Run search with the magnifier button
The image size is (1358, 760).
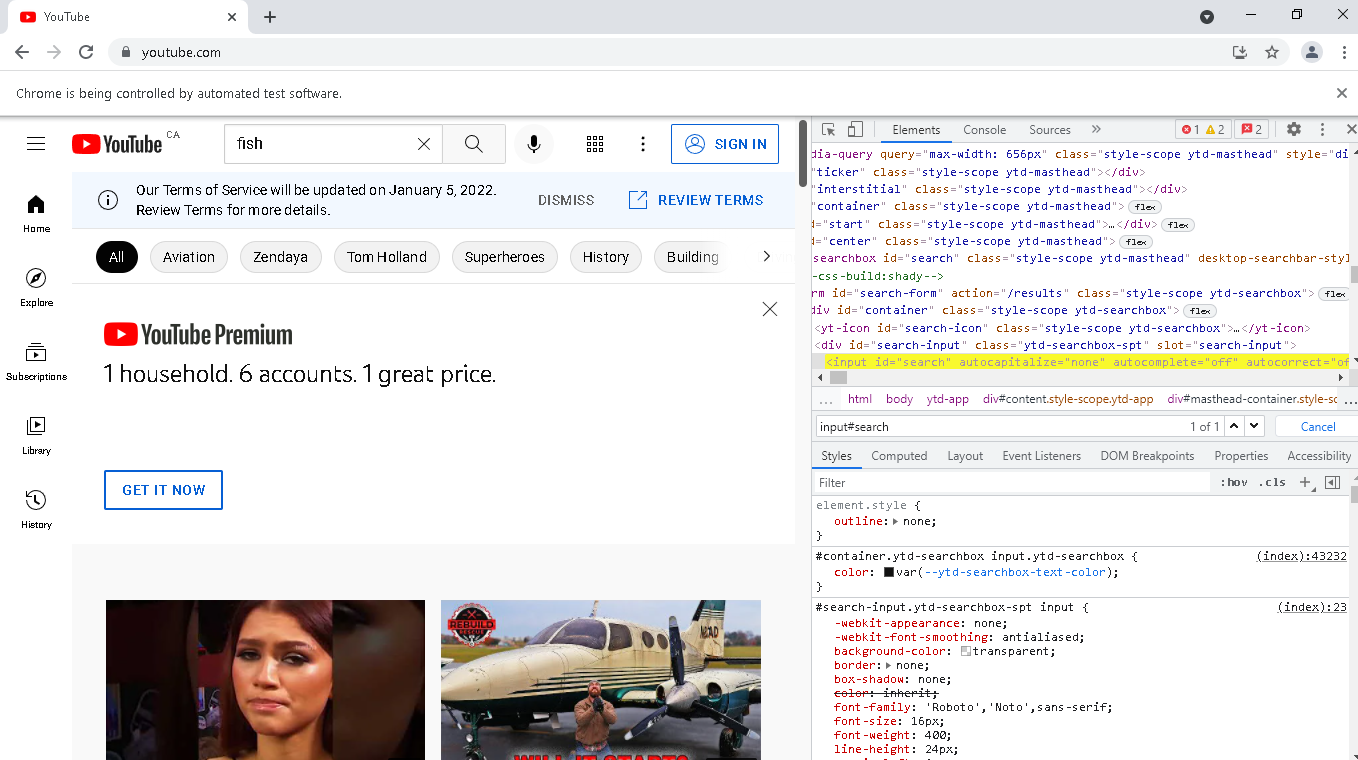[x=474, y=144]
